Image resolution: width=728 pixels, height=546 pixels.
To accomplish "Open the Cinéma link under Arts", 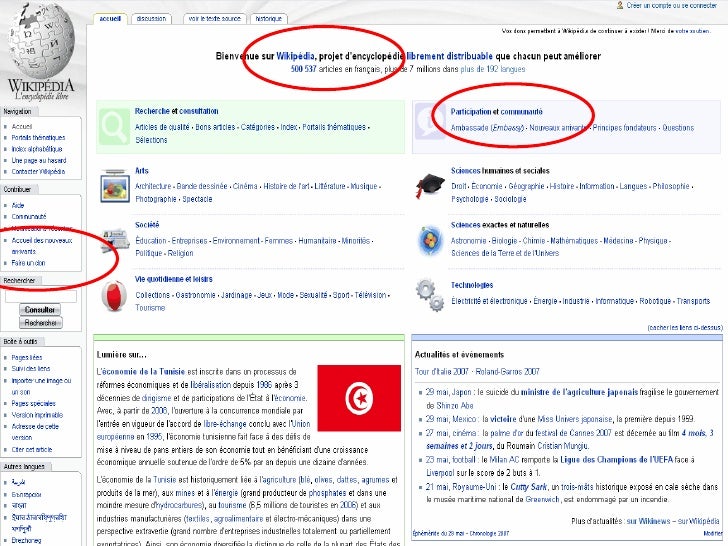I will pos(245,186).
